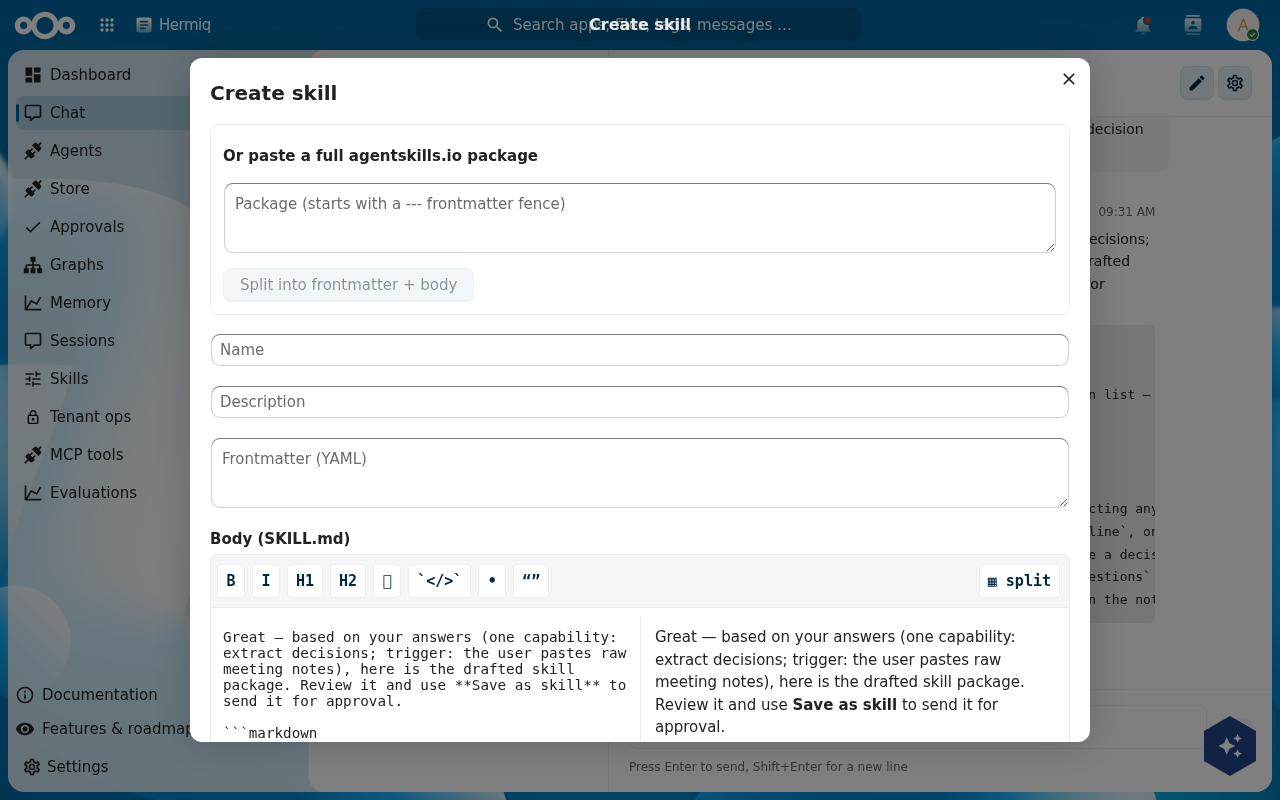Click the Features & roadmap eye icon

click(x=25, y=729)
